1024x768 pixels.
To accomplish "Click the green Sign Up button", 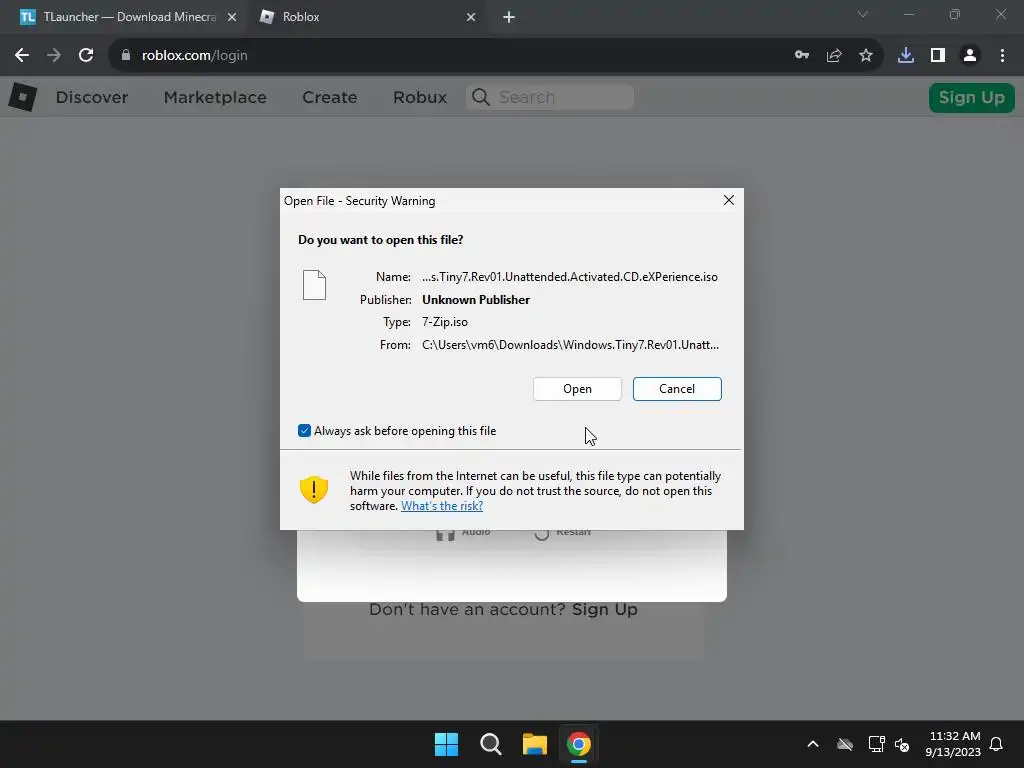I will pos(972,97).
